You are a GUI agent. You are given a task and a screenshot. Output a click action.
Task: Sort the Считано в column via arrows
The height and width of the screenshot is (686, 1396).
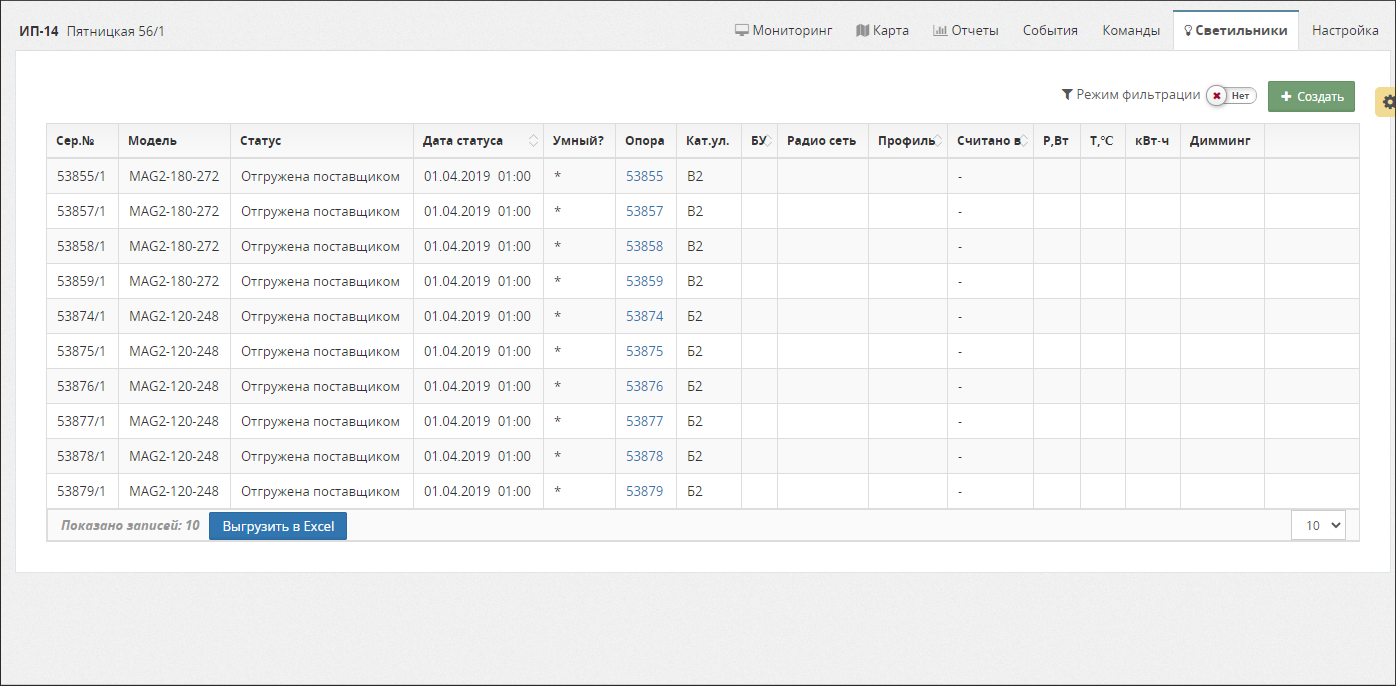point(1025,141)
